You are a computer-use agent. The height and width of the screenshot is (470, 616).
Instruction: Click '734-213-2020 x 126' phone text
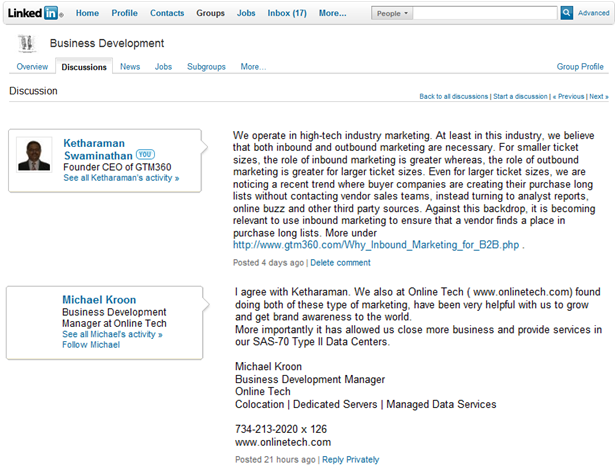281,429
